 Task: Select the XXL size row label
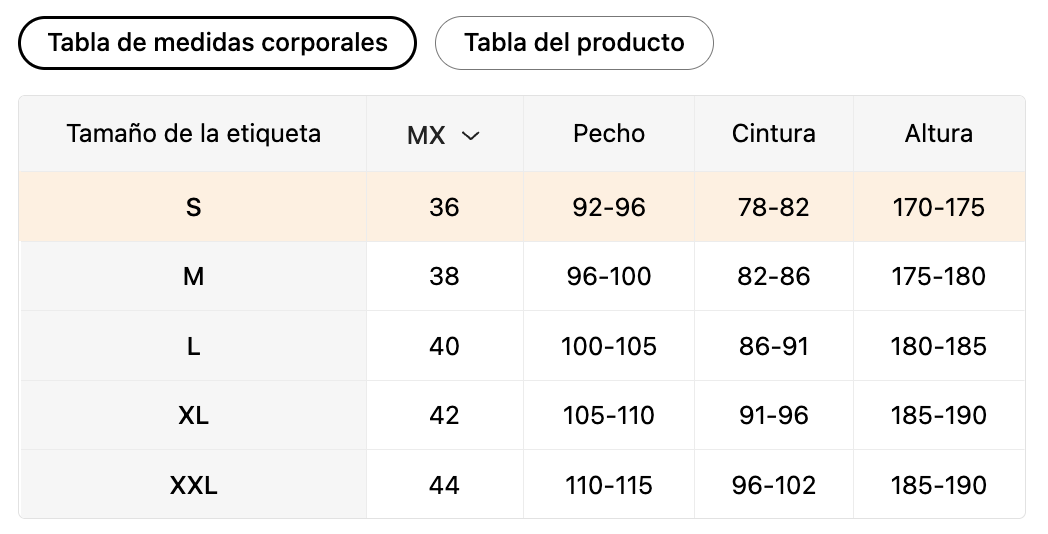click(x=193, y=485)
